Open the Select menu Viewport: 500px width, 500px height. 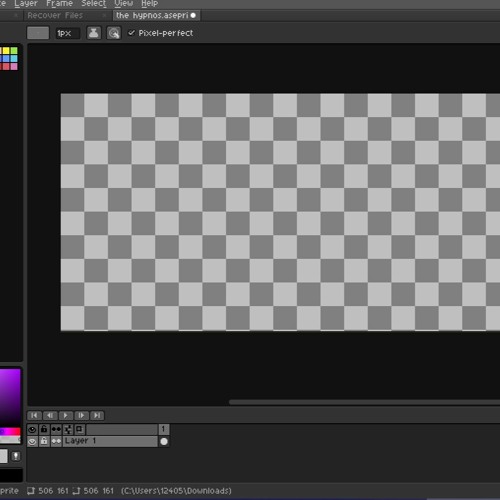[94, 4]
